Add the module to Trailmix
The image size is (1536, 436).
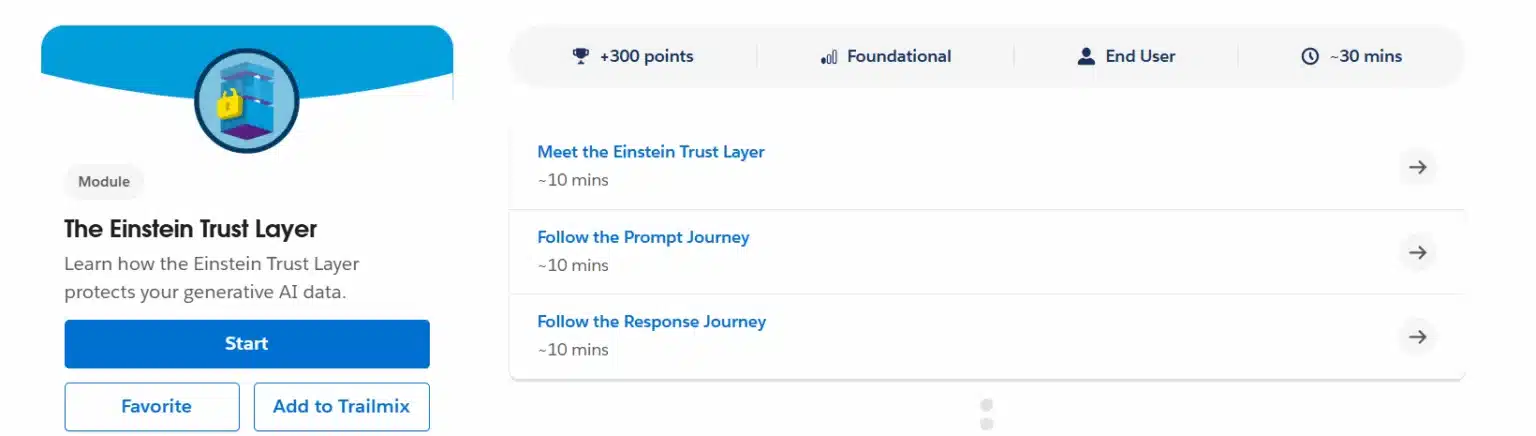(x=342, y=406)
